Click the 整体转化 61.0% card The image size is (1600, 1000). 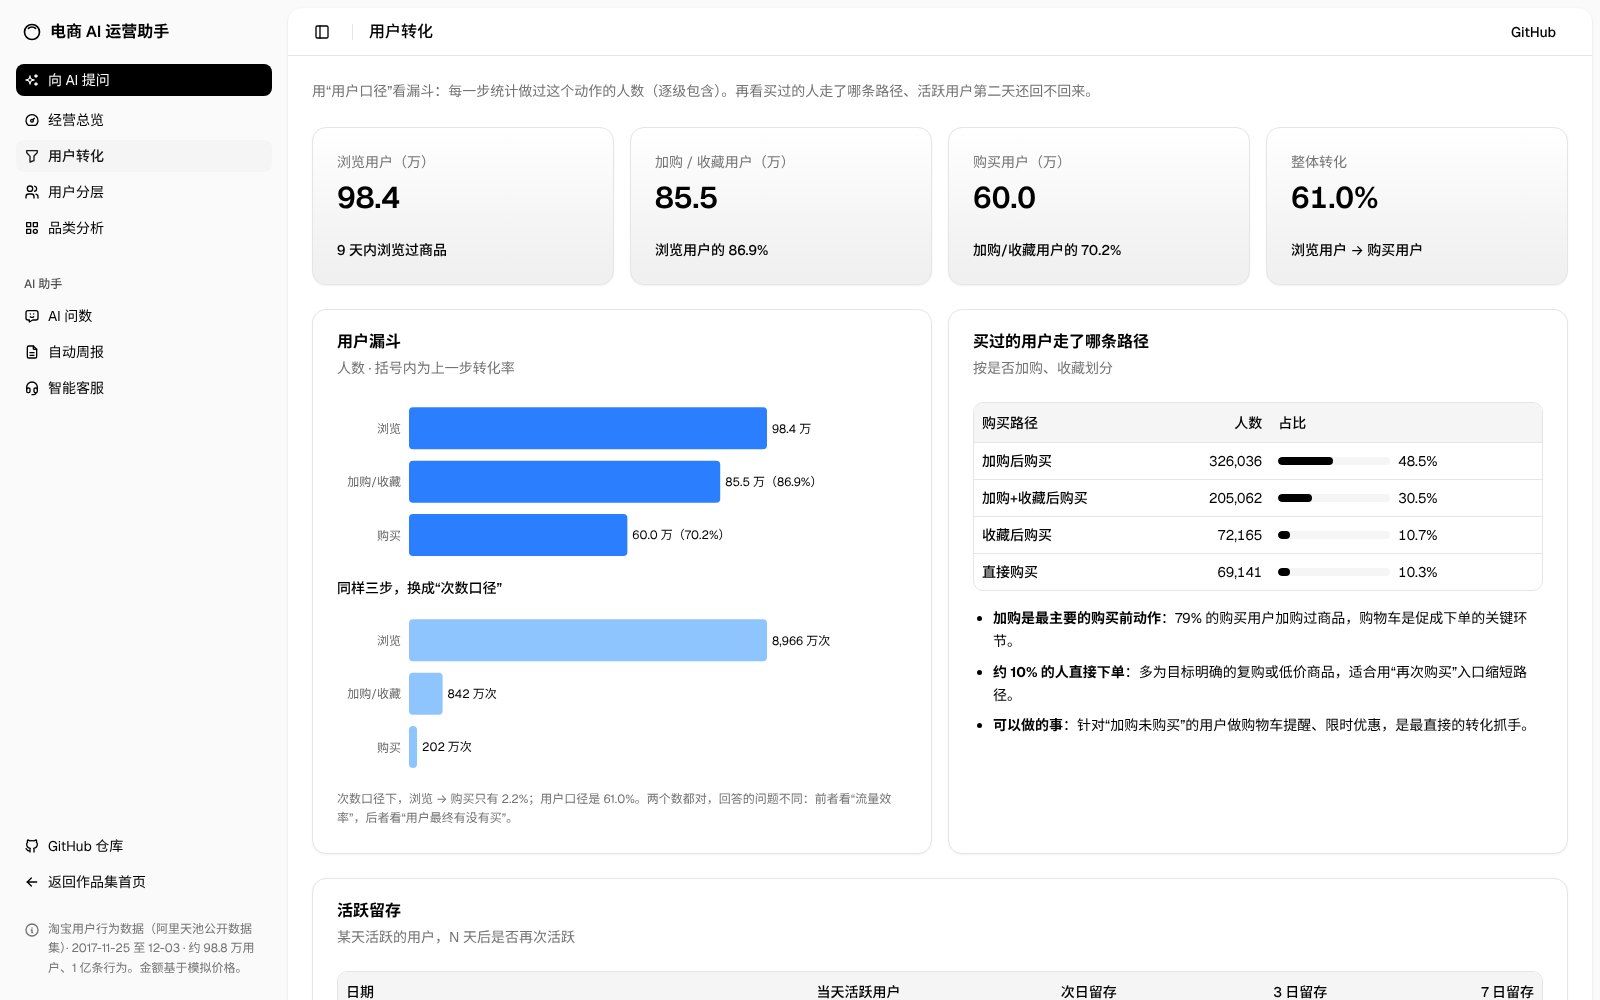[1417, 206]
